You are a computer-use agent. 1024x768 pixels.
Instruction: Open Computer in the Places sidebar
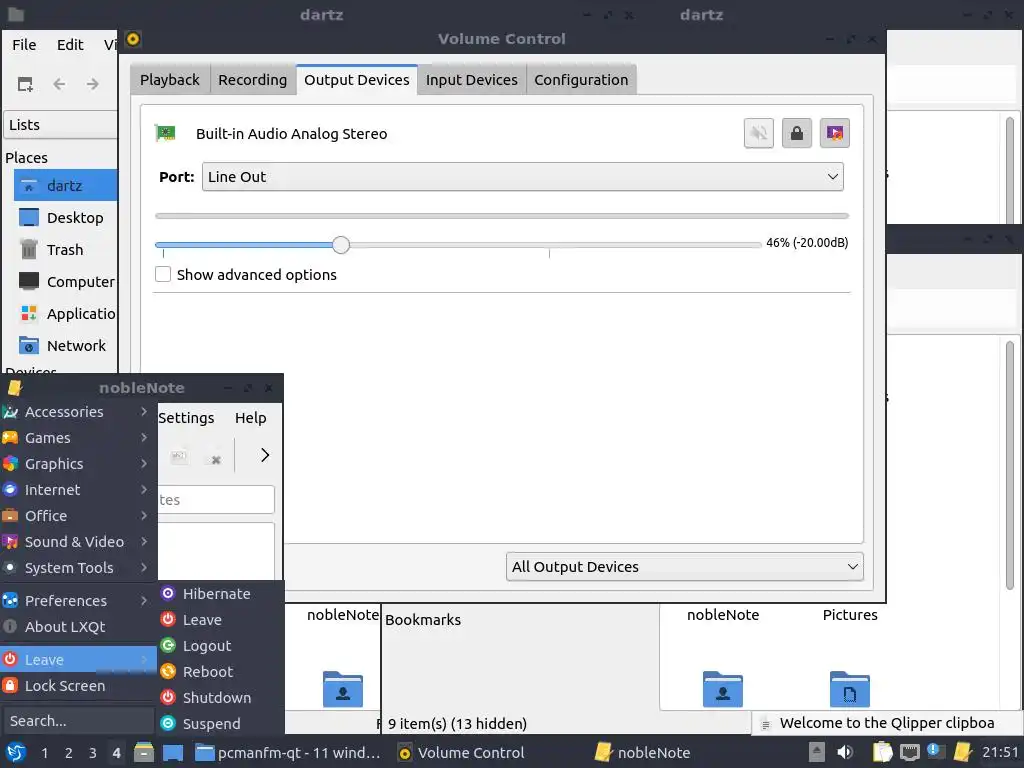[x=65, y=281]
